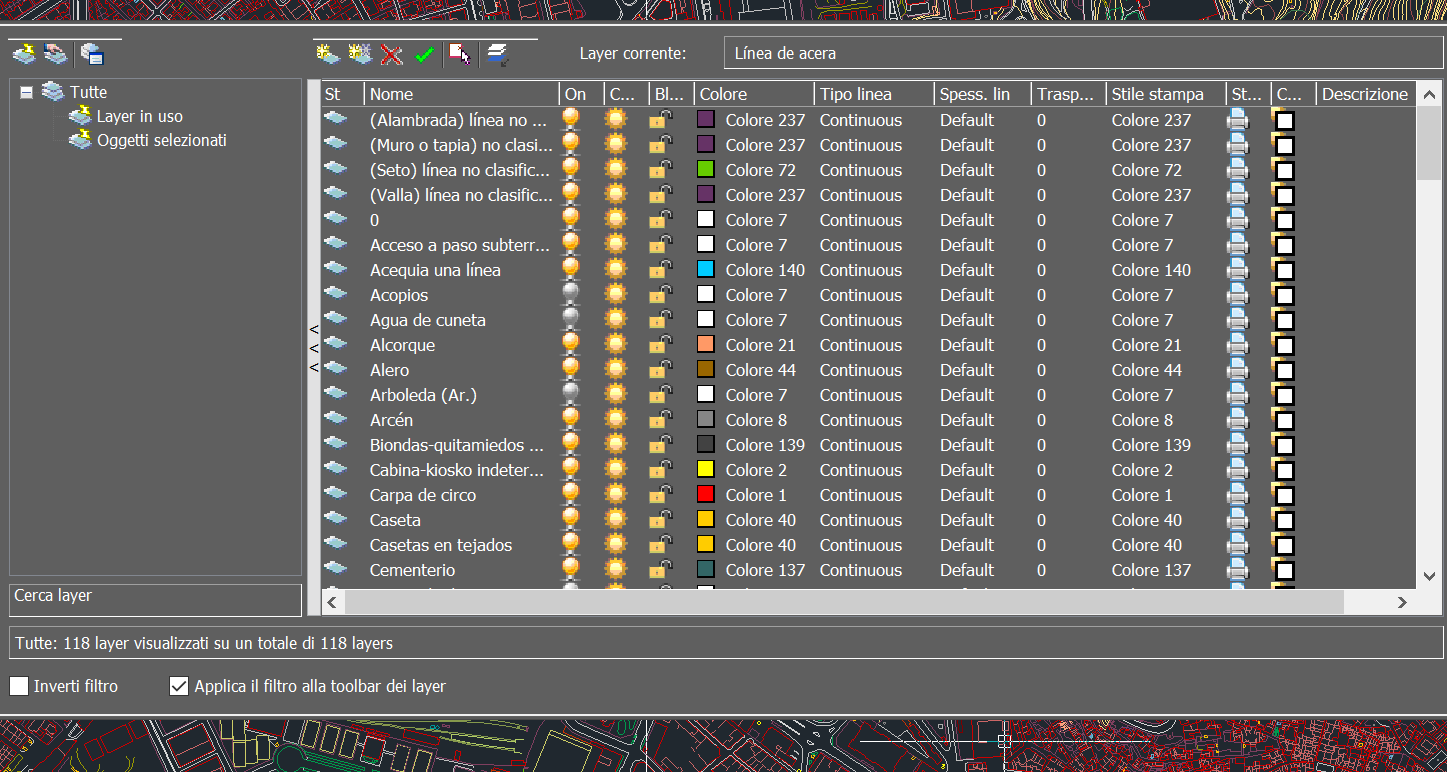Turn off the (Alambrada) layer lightbulb
Image resolution: width=1447 pixels, height=772 pixels.
click(571, 119)
